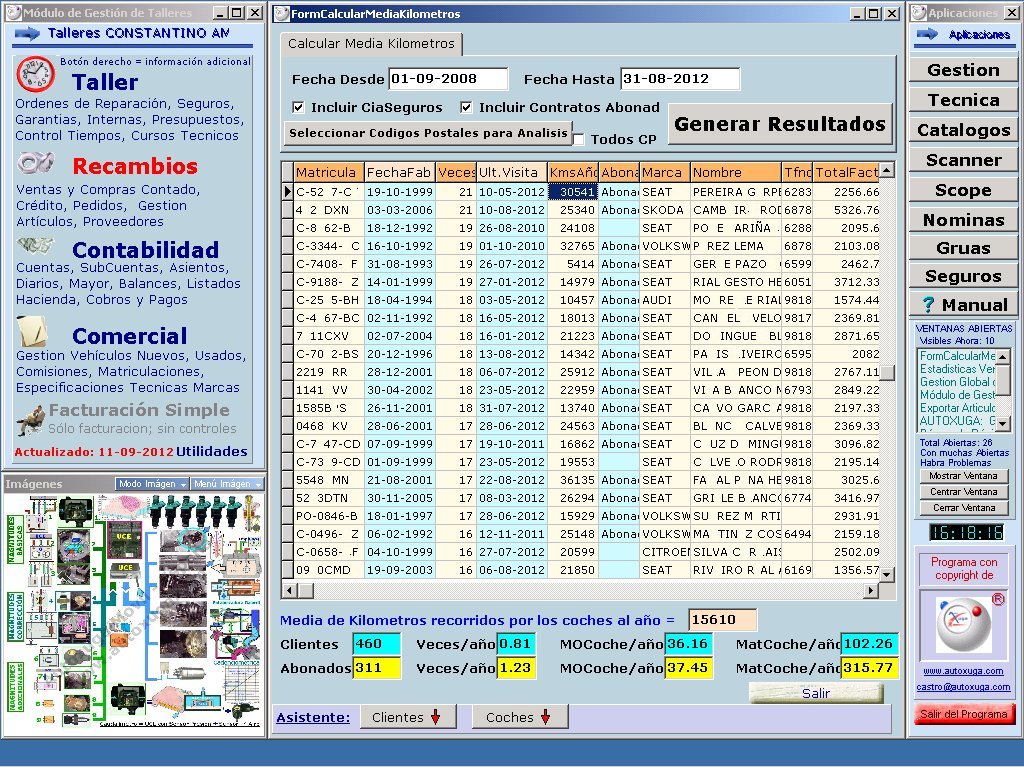
Task: Click the Asistente link
Action: [313, 717]
